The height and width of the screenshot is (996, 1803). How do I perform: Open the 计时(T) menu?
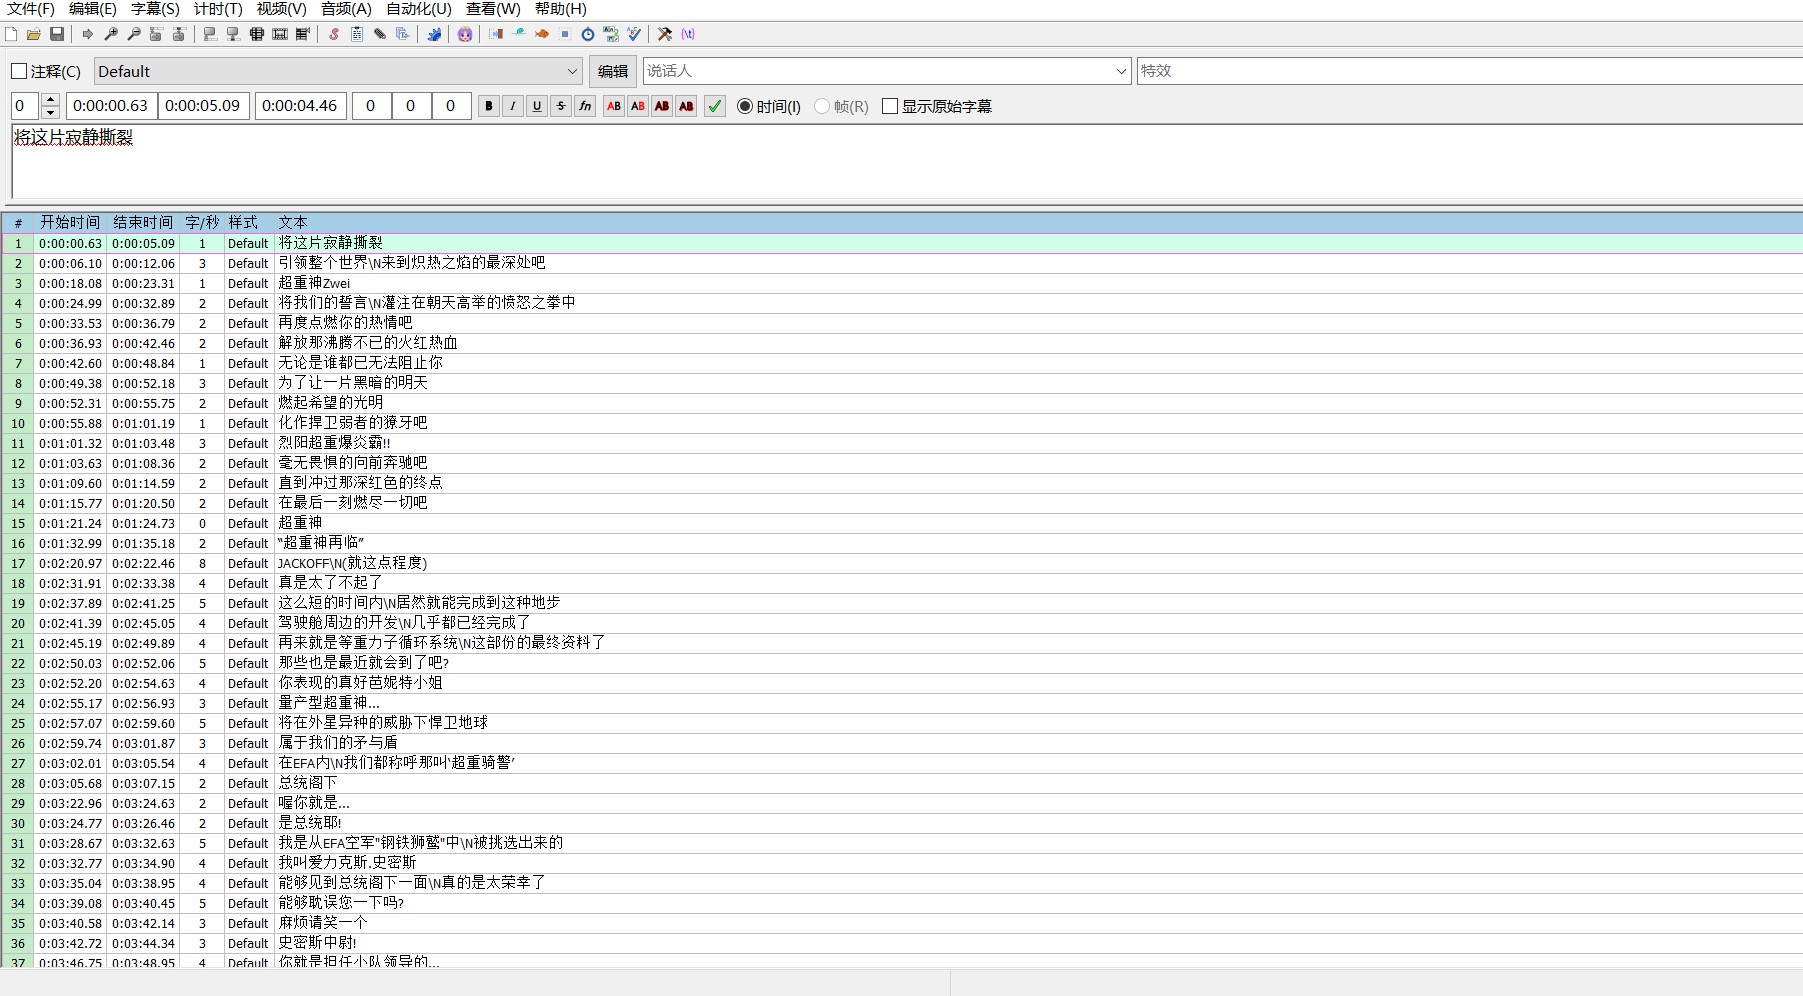[218, 9]
